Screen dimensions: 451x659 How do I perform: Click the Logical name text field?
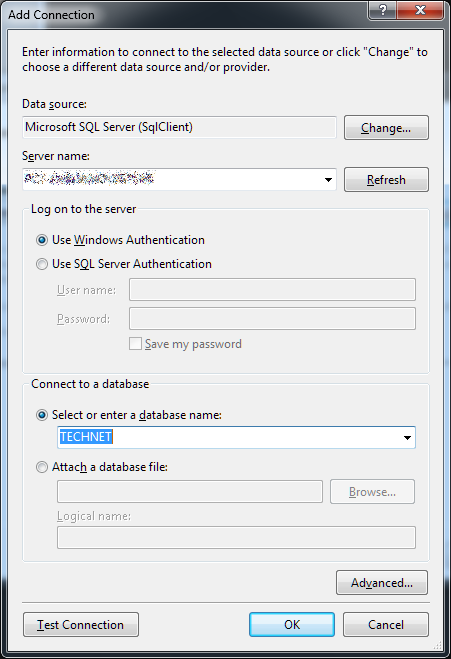pyautogui.click(x=236, y=538)
